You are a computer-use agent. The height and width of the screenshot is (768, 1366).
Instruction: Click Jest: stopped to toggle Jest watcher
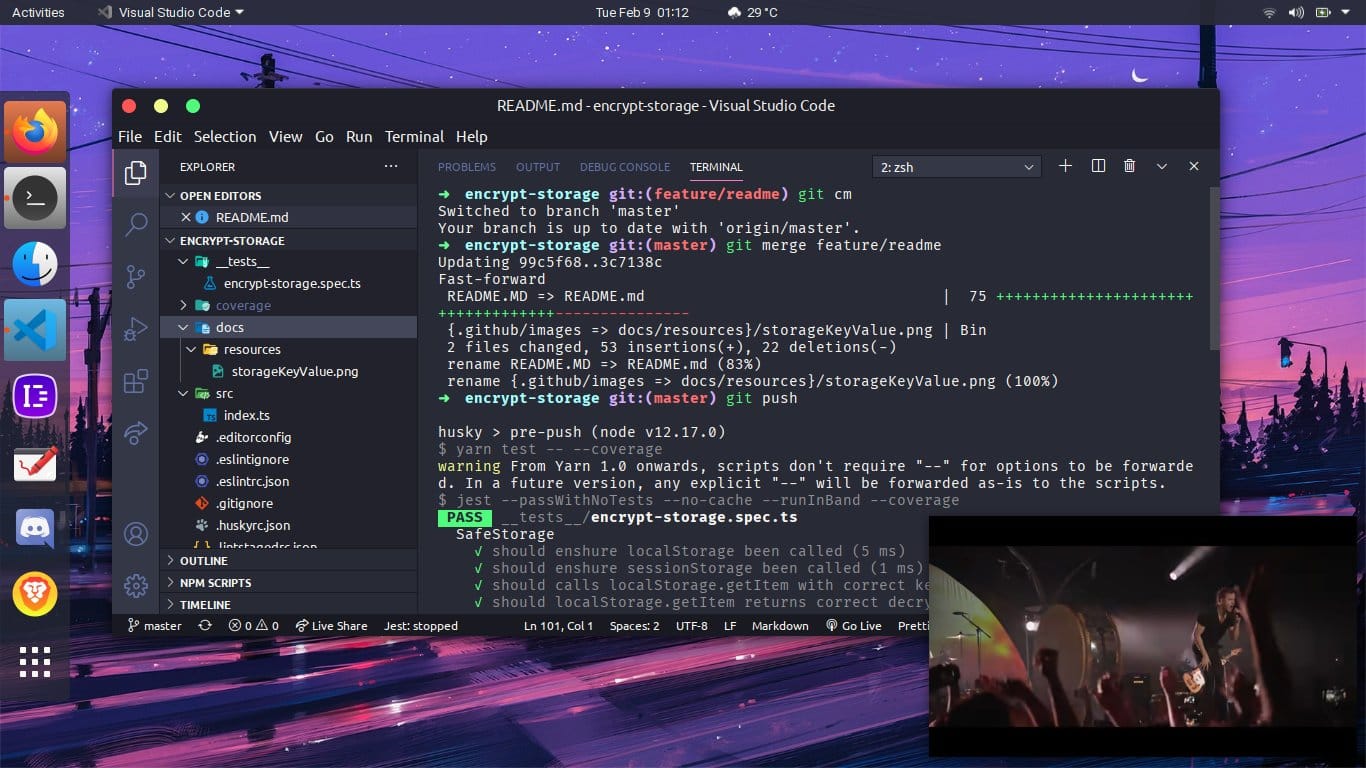420,625
